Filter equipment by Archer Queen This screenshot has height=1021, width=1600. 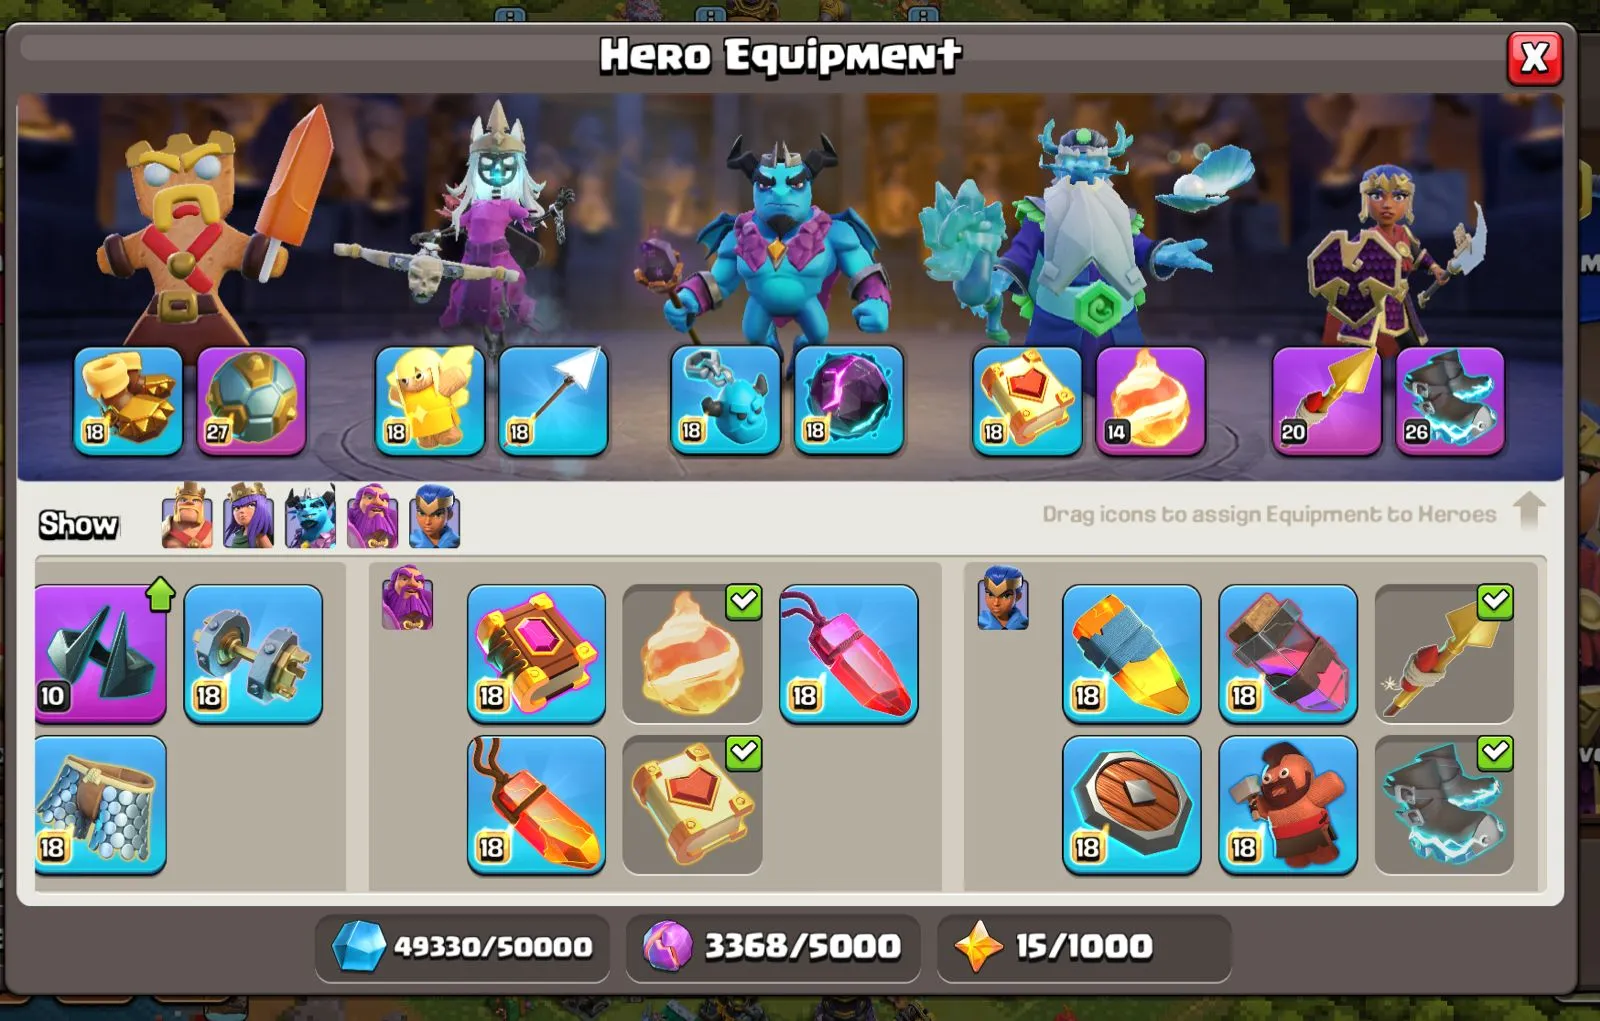(x=249, y=516)
